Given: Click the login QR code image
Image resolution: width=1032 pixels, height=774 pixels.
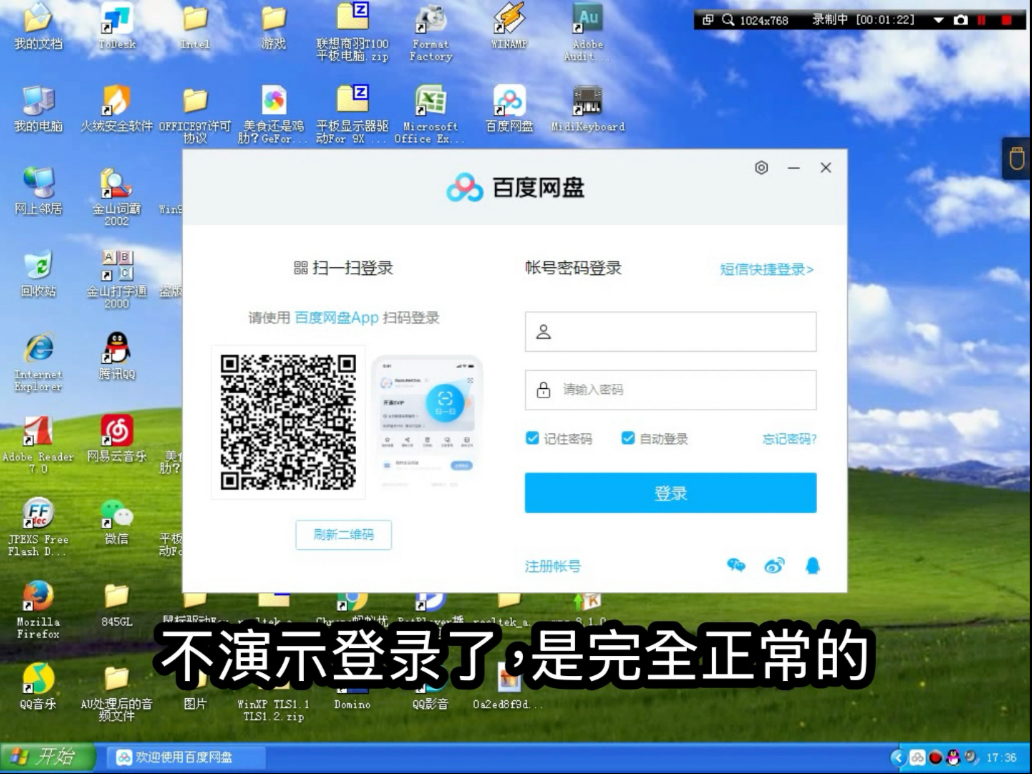Looking at the screenshot, I should click(288, 422).
